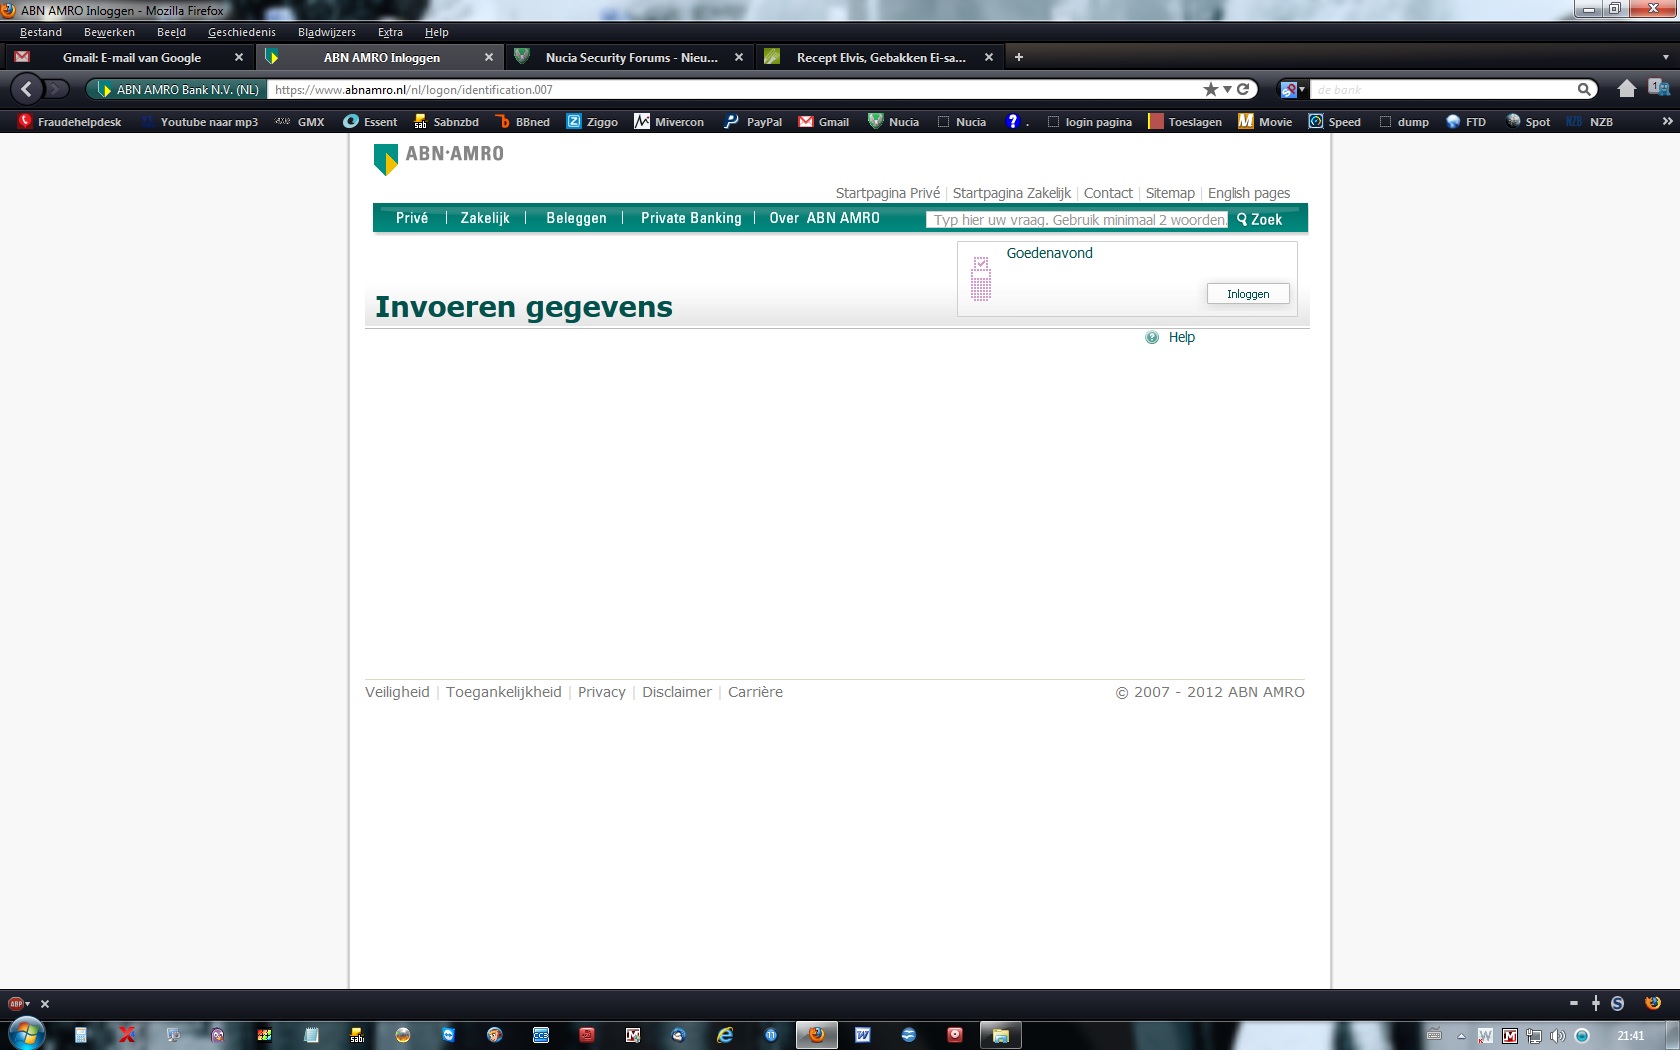Show hidden system tray icons
This screenshot has height=1050, width=1680.
1461,1036
